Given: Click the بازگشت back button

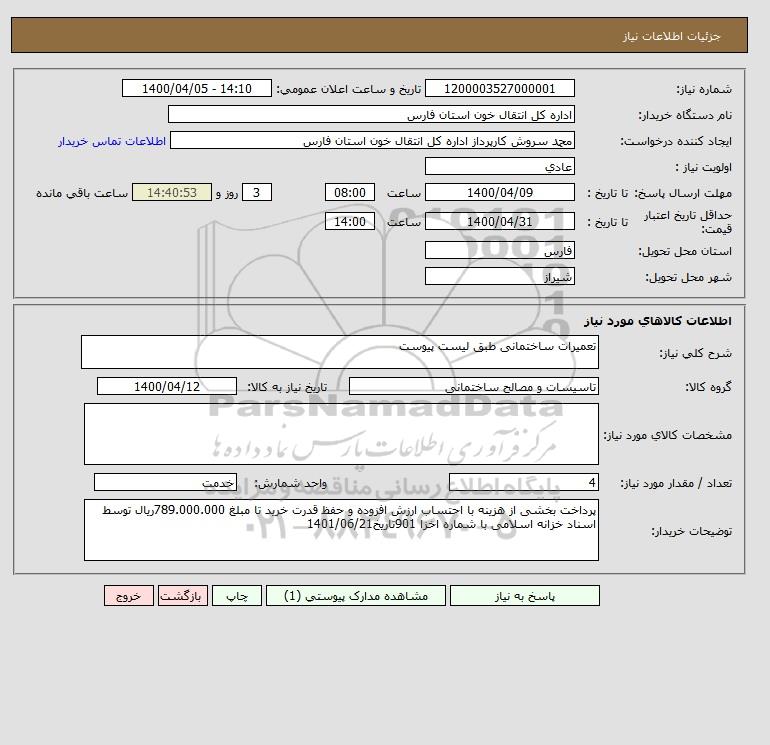Looking at the screenshot, I should (183, 595).
